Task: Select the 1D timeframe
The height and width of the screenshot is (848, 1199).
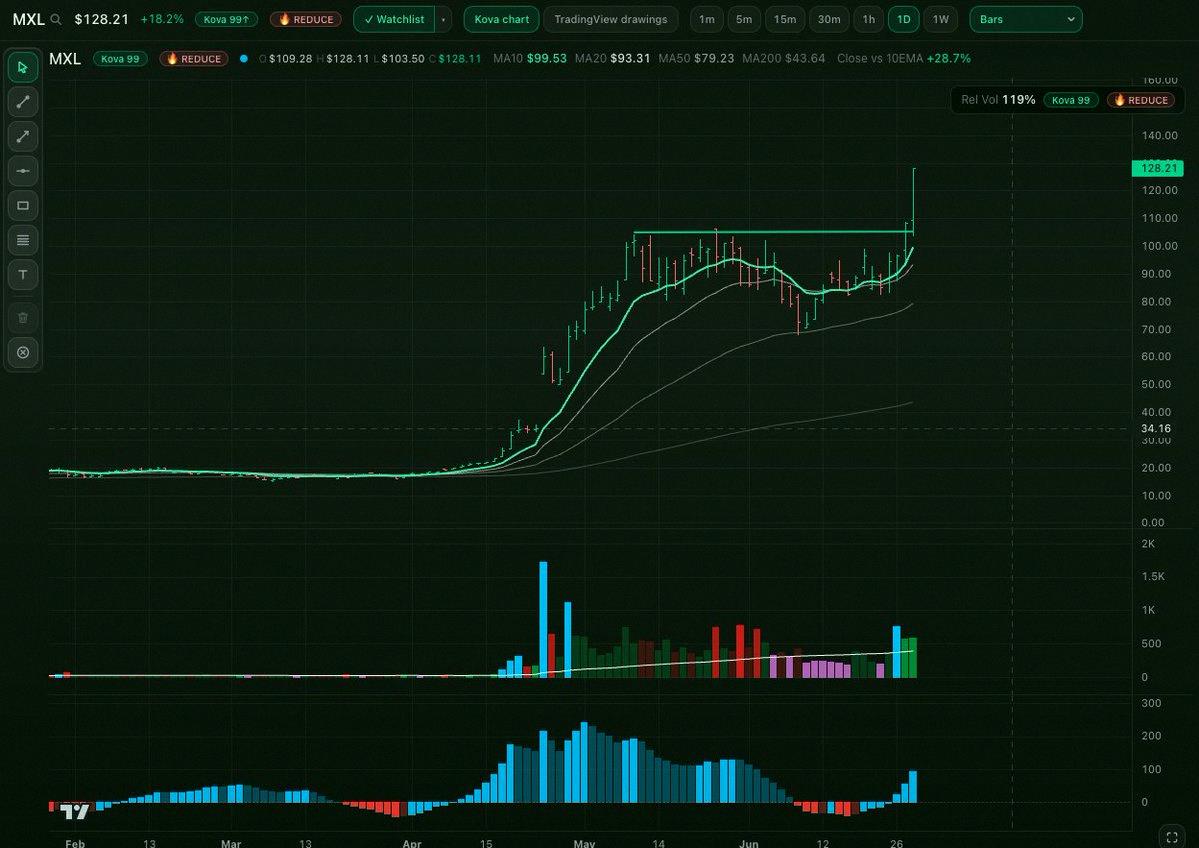Action: [x=903, y=19]
